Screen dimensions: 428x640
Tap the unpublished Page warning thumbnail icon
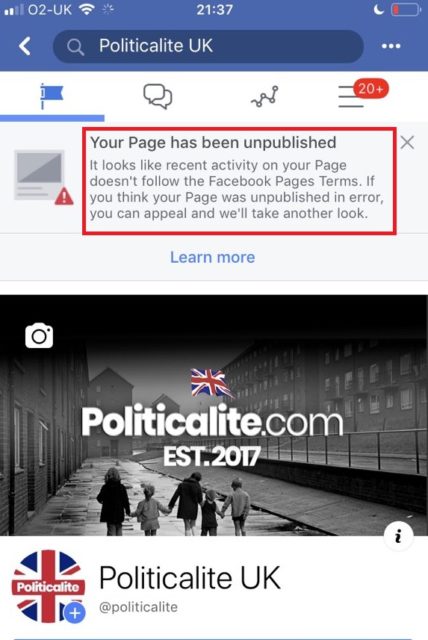click(43, 177)
